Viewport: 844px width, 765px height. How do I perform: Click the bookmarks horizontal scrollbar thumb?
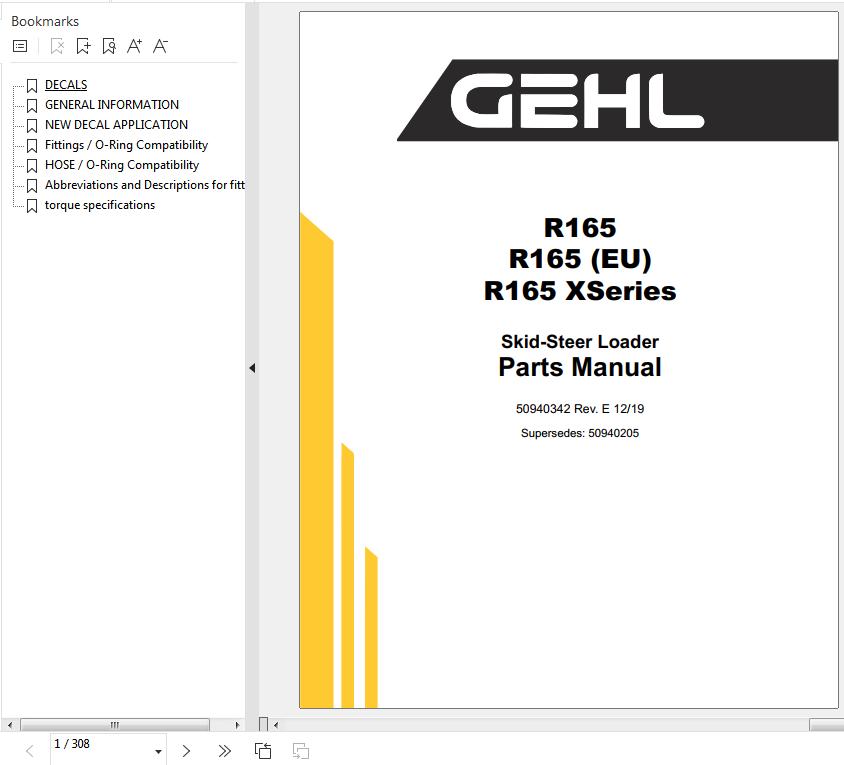pyautogui.click(x=115, y=725)
